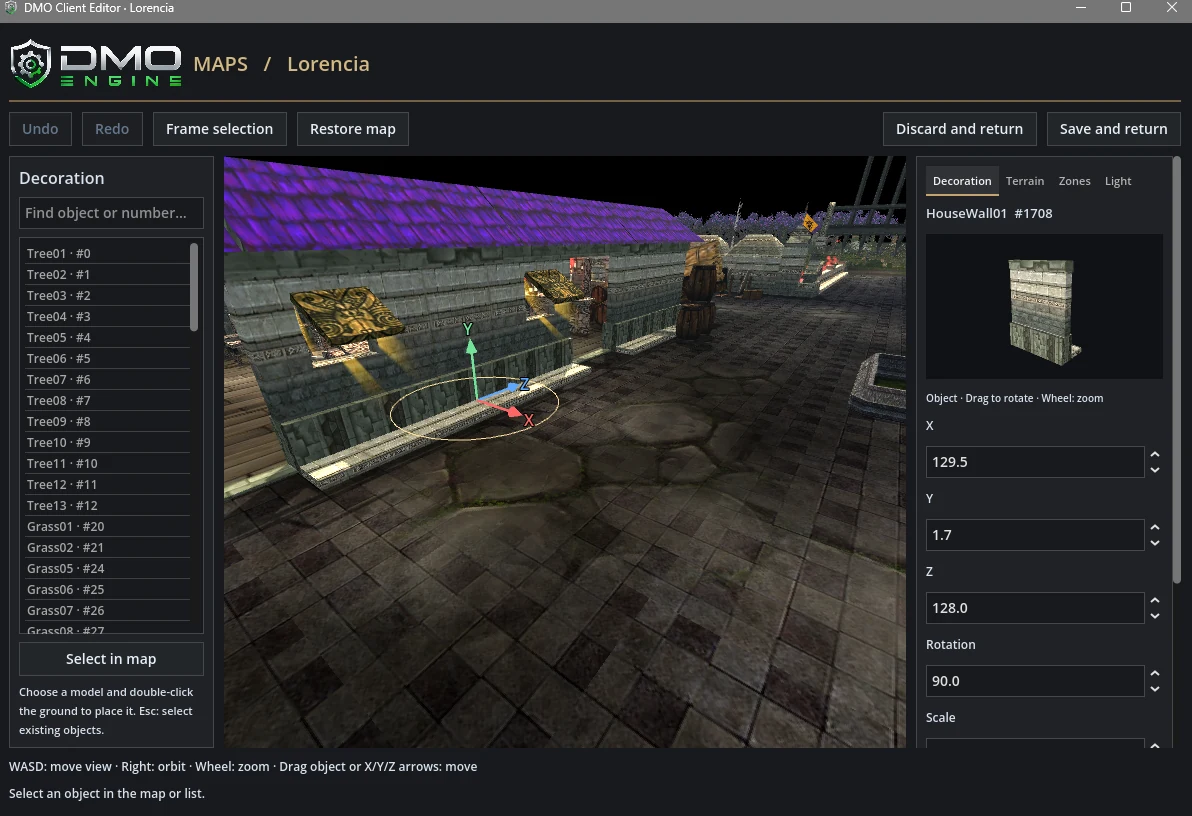Screen dimensions: 1192x816
Task: Click Discard and return
Action: 959,129
